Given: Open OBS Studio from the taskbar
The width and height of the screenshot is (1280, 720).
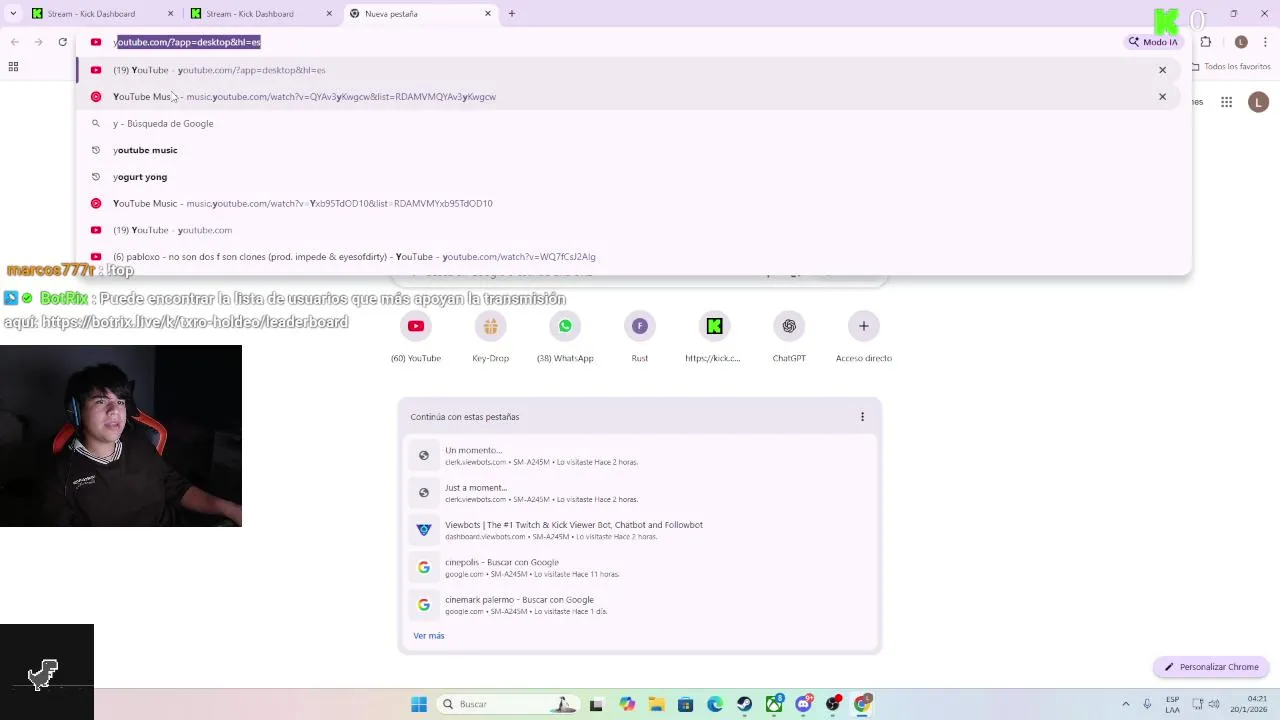Looking at the screenshot, I should [833, 704].
